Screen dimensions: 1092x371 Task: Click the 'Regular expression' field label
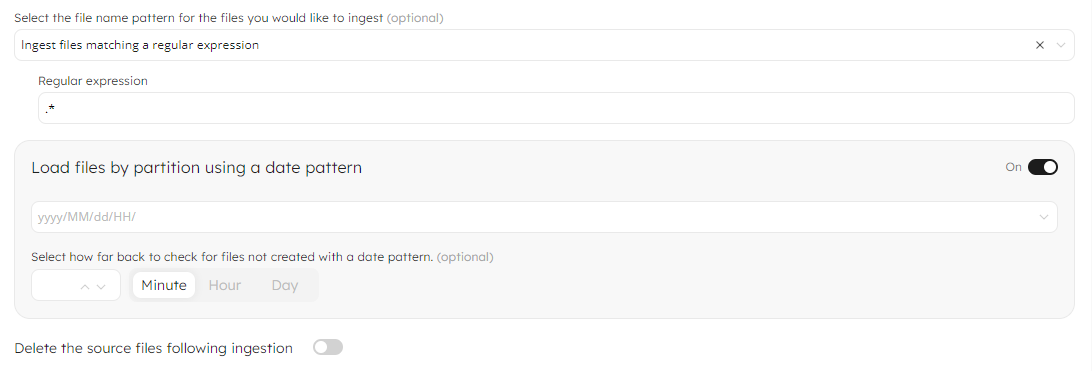[93, 81]
